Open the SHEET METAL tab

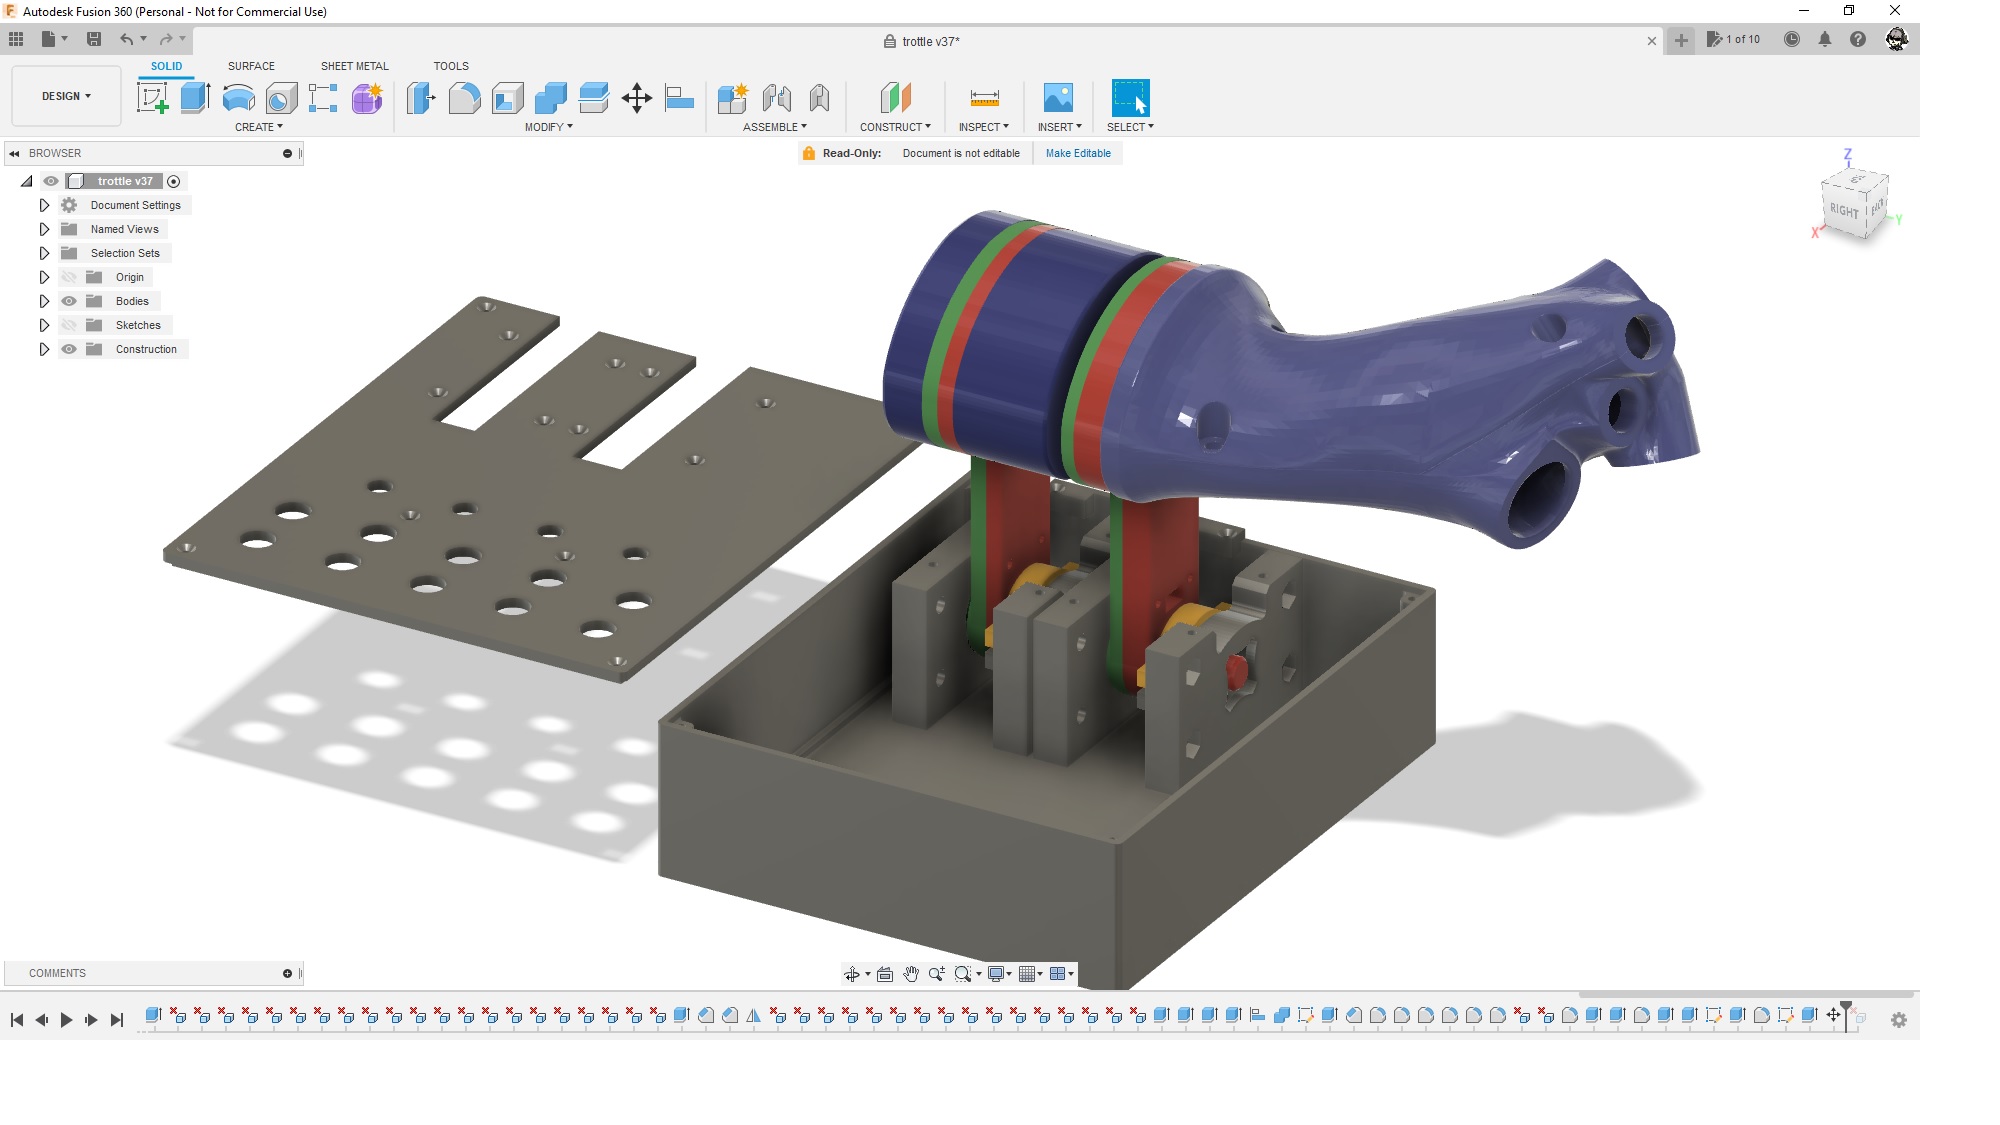pyautogui.click(x=353, y=65)
